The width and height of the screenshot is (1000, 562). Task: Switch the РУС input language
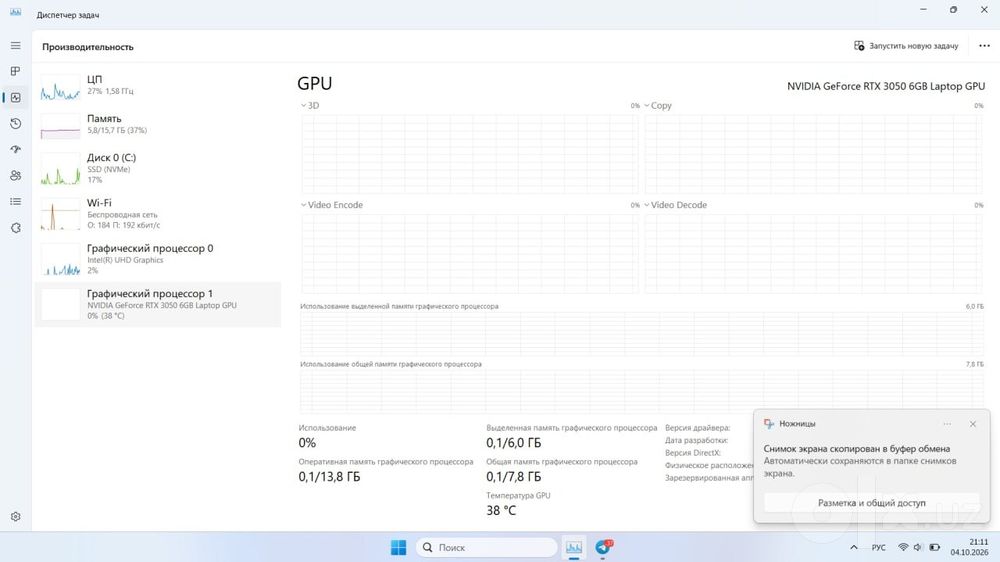879,547
